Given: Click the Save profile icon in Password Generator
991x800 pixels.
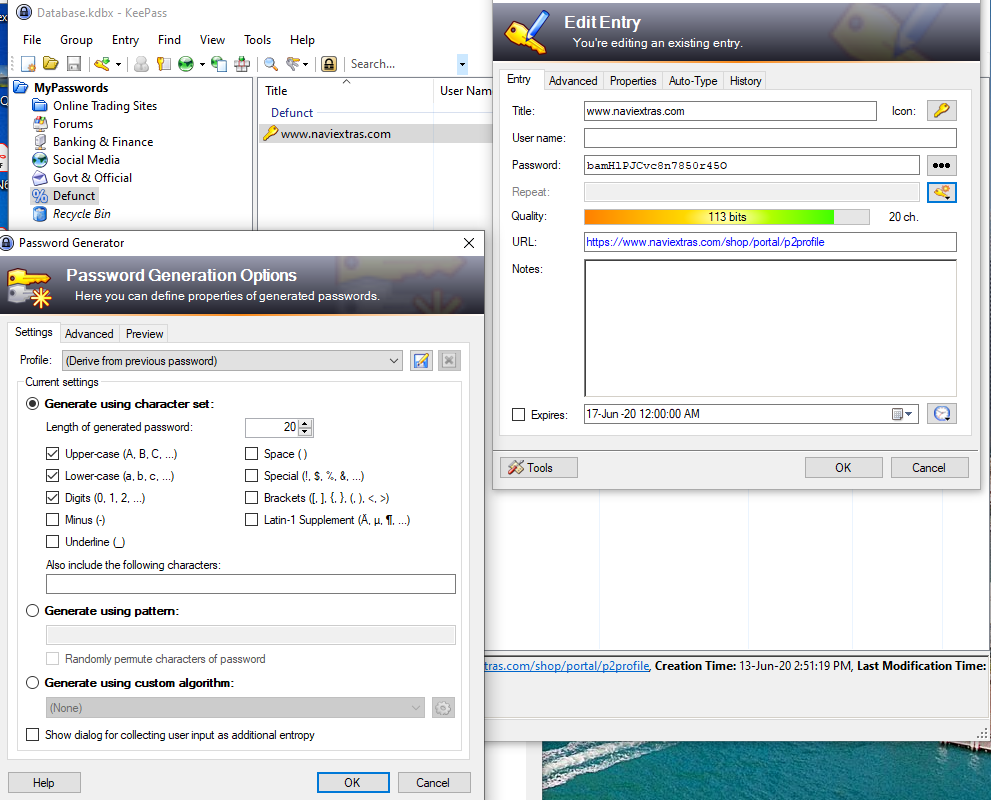Looking at the screenshot, I should [421, 361].
